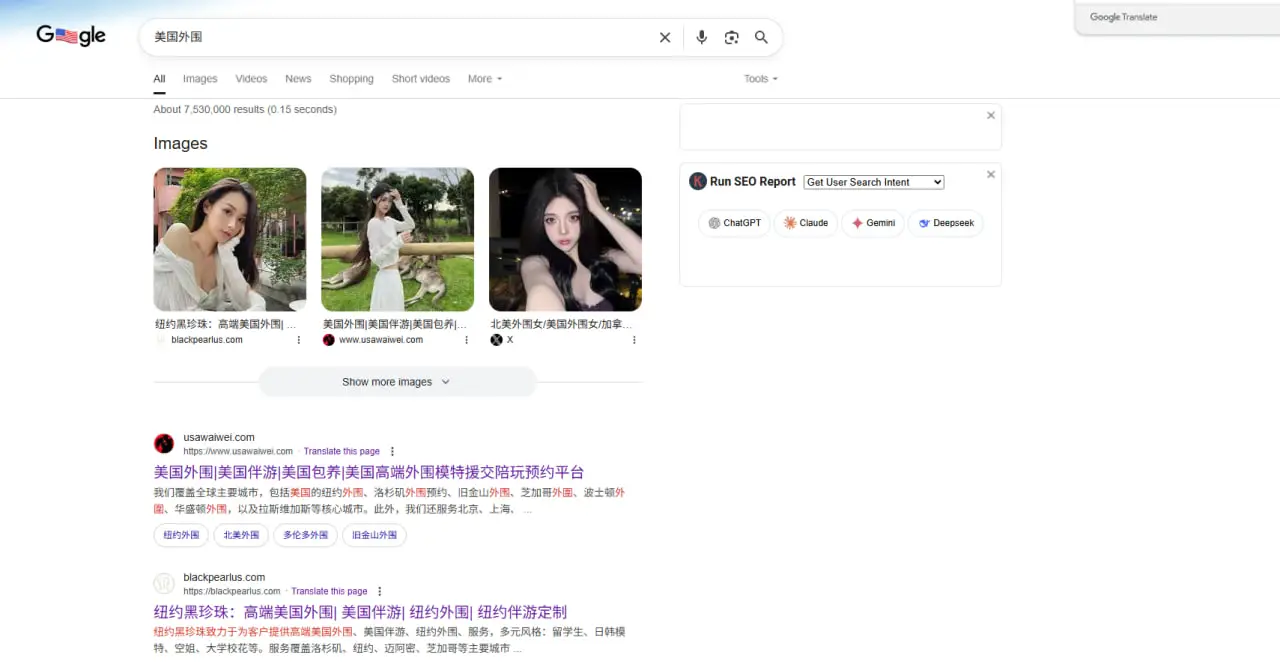Viewport: 1280px width, 667px height.
Task: Click the ChatGPT button
Action: pyautogui.click(x=734, y=223)
